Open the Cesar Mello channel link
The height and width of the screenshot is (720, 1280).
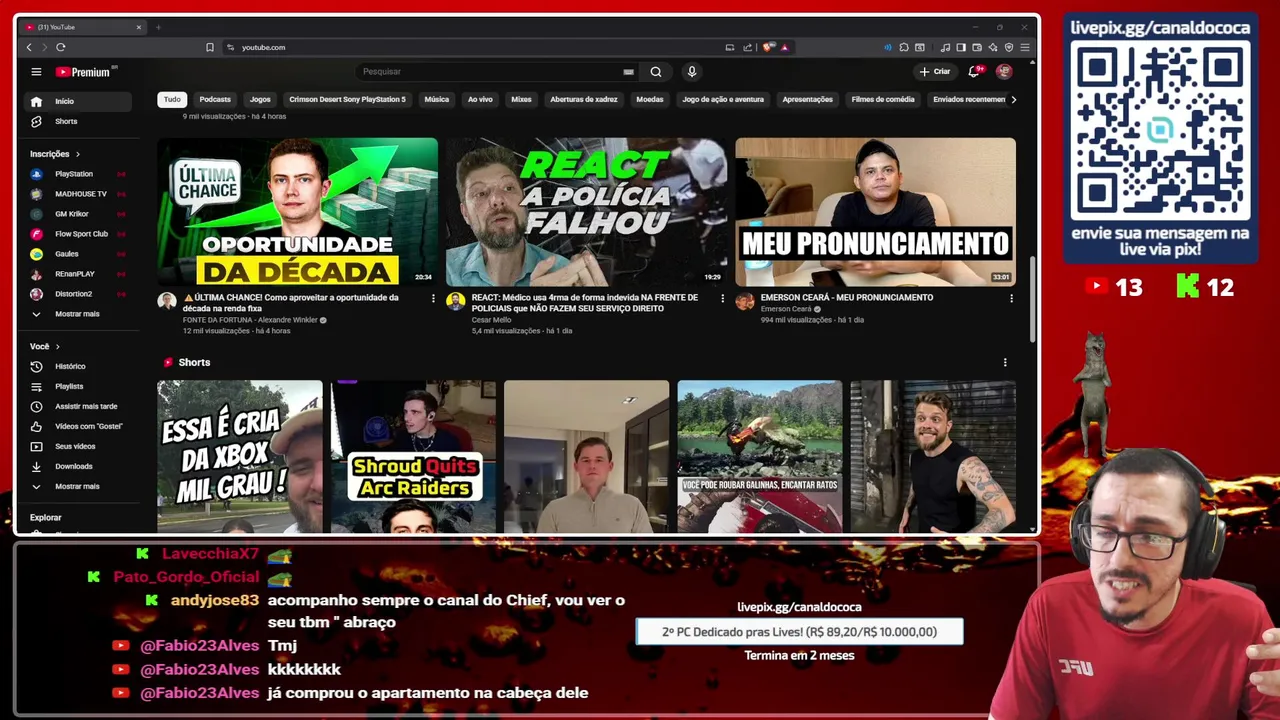[491, 320]
